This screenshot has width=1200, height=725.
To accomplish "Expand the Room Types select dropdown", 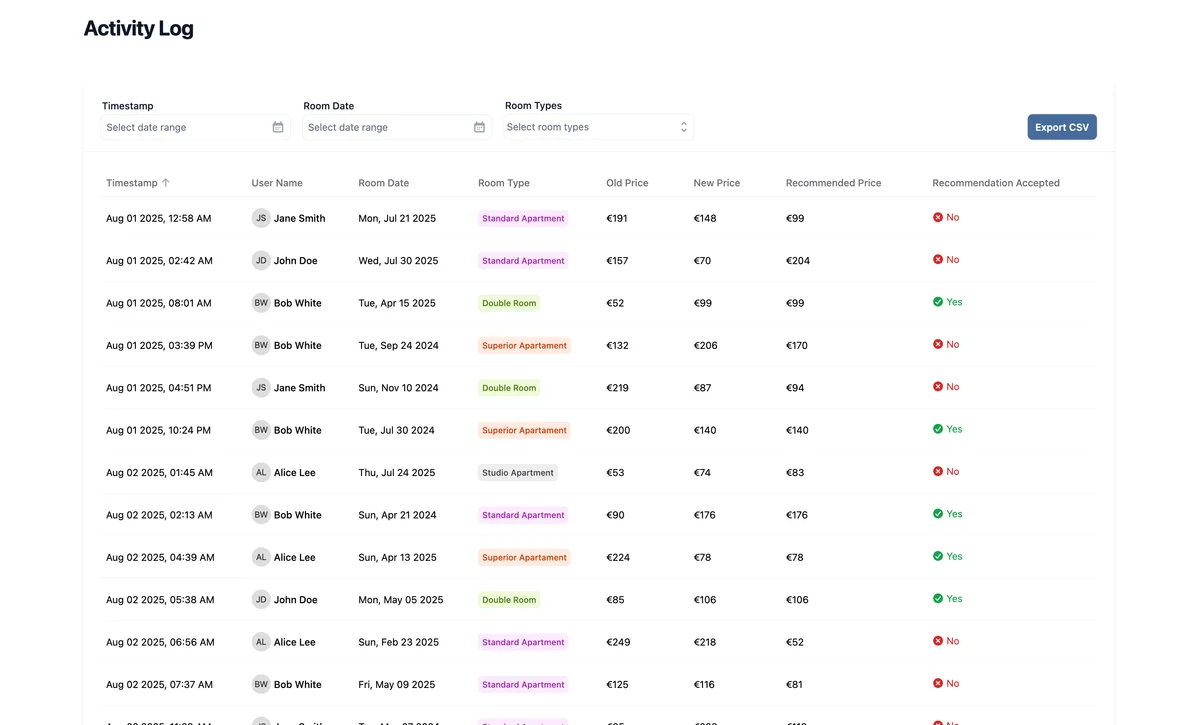I will tap(598, 127).
